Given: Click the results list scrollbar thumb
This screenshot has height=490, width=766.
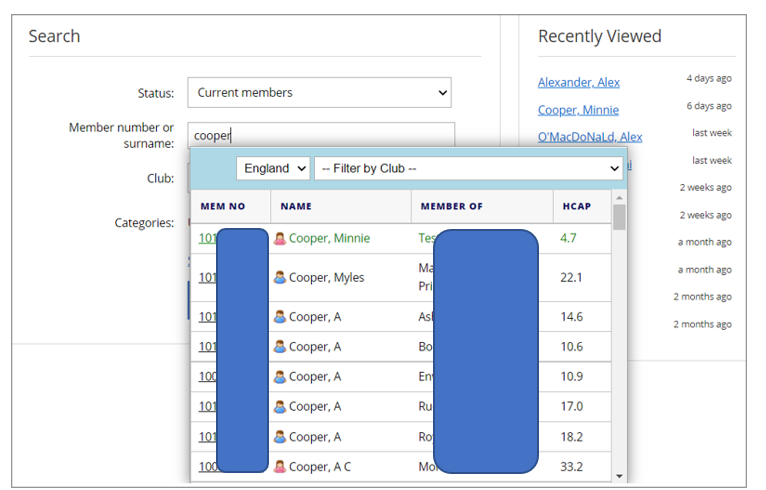Looking at the screenshot, I should [x=619, y=217].
